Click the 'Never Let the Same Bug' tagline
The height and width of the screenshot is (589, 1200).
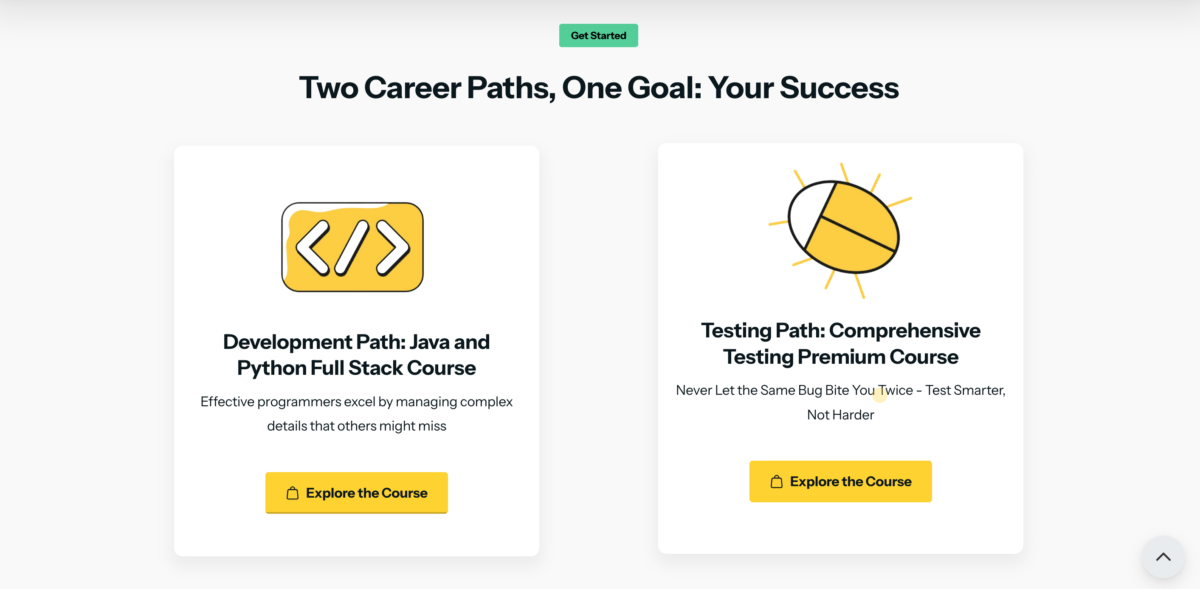click(840, 390)
